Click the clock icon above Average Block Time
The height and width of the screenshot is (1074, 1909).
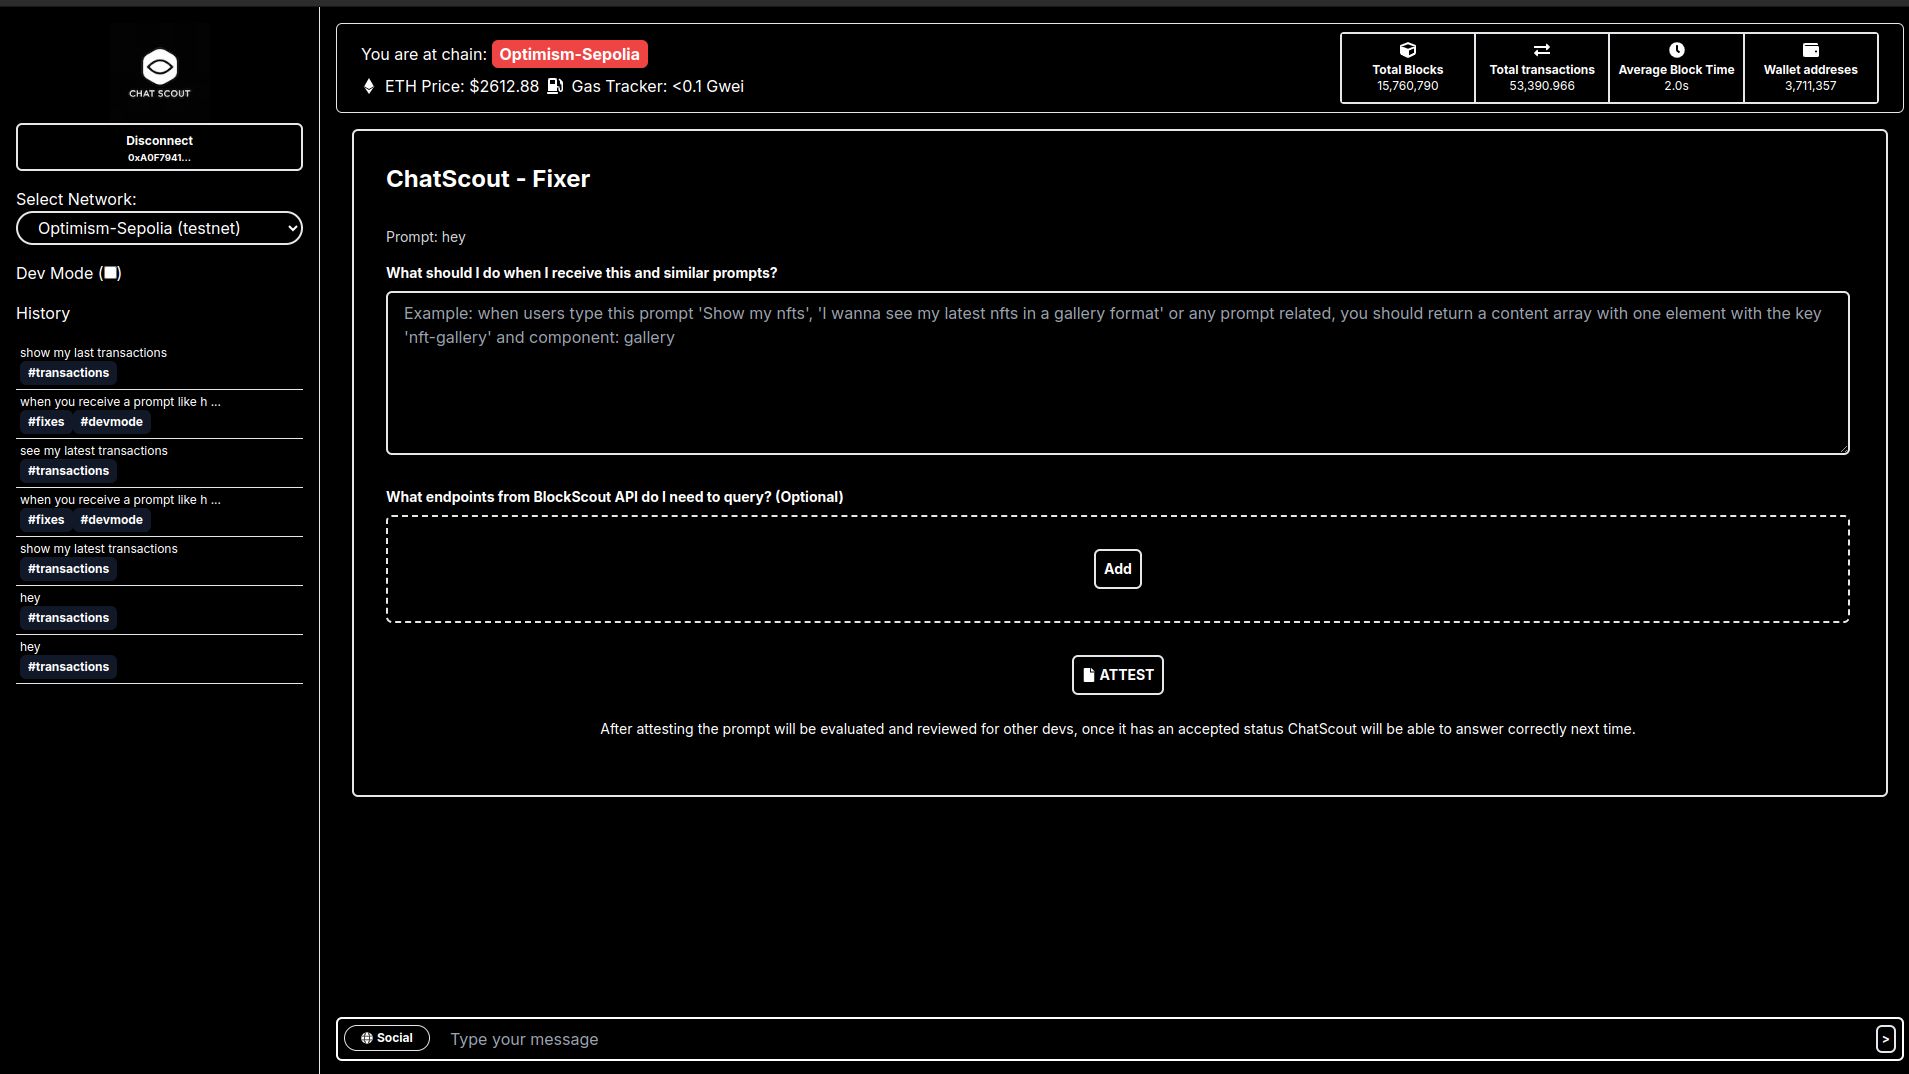pos(1677,50)
